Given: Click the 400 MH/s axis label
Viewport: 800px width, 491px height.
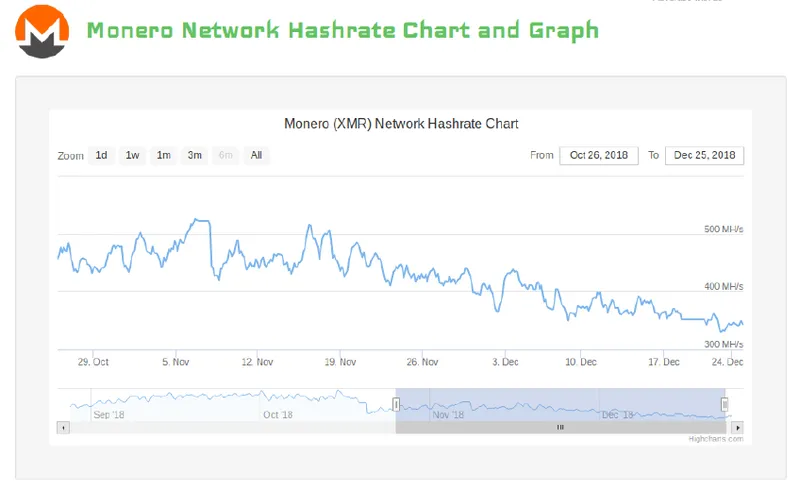Looking at the screenshot, I should [723, 286].
